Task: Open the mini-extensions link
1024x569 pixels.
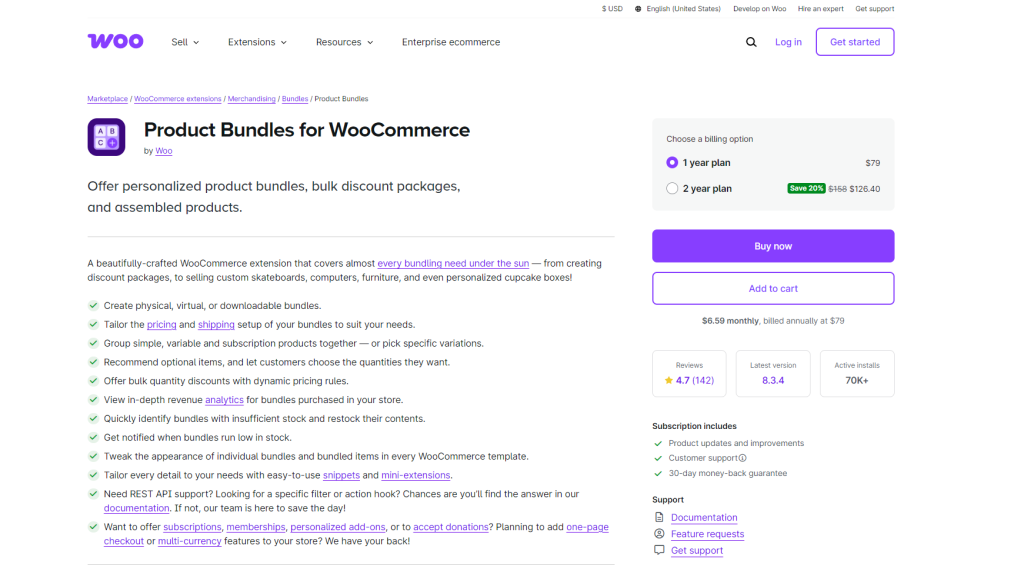Action: pos(415,475)
